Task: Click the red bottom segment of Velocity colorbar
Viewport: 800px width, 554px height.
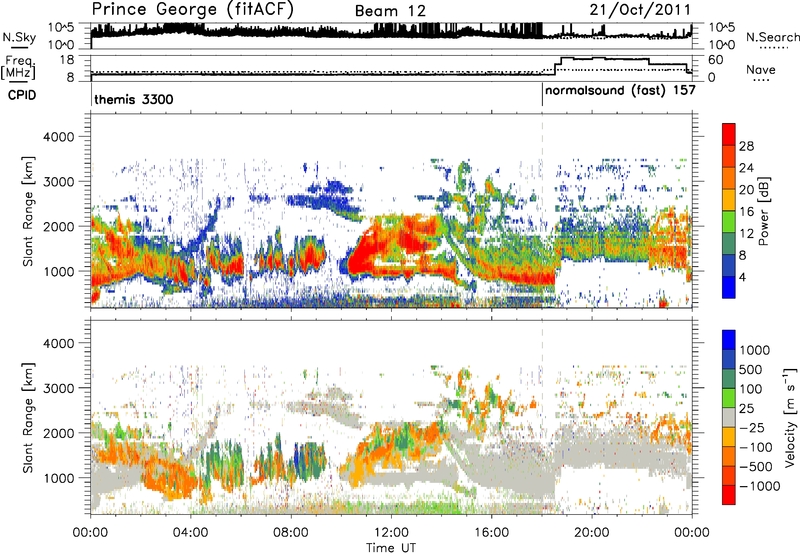Action: click(729, 495)
